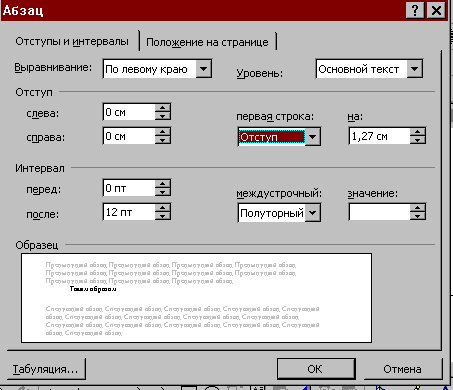Viewport: 453px width, 390px height.
Task: Decrease the слева indent value
Action: (x=163, y=116)
